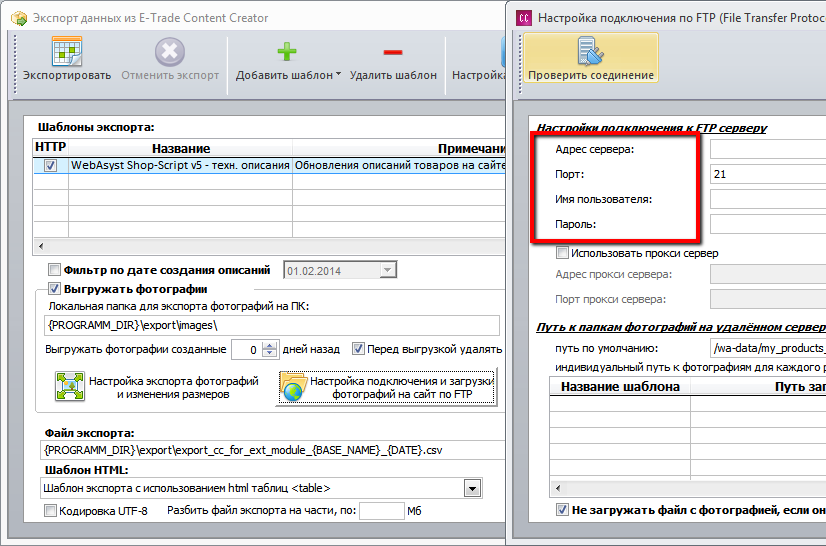Open Настройка экспорта фотографий и изменения размеров
The image size is (826, 546).
coord(157,387)
